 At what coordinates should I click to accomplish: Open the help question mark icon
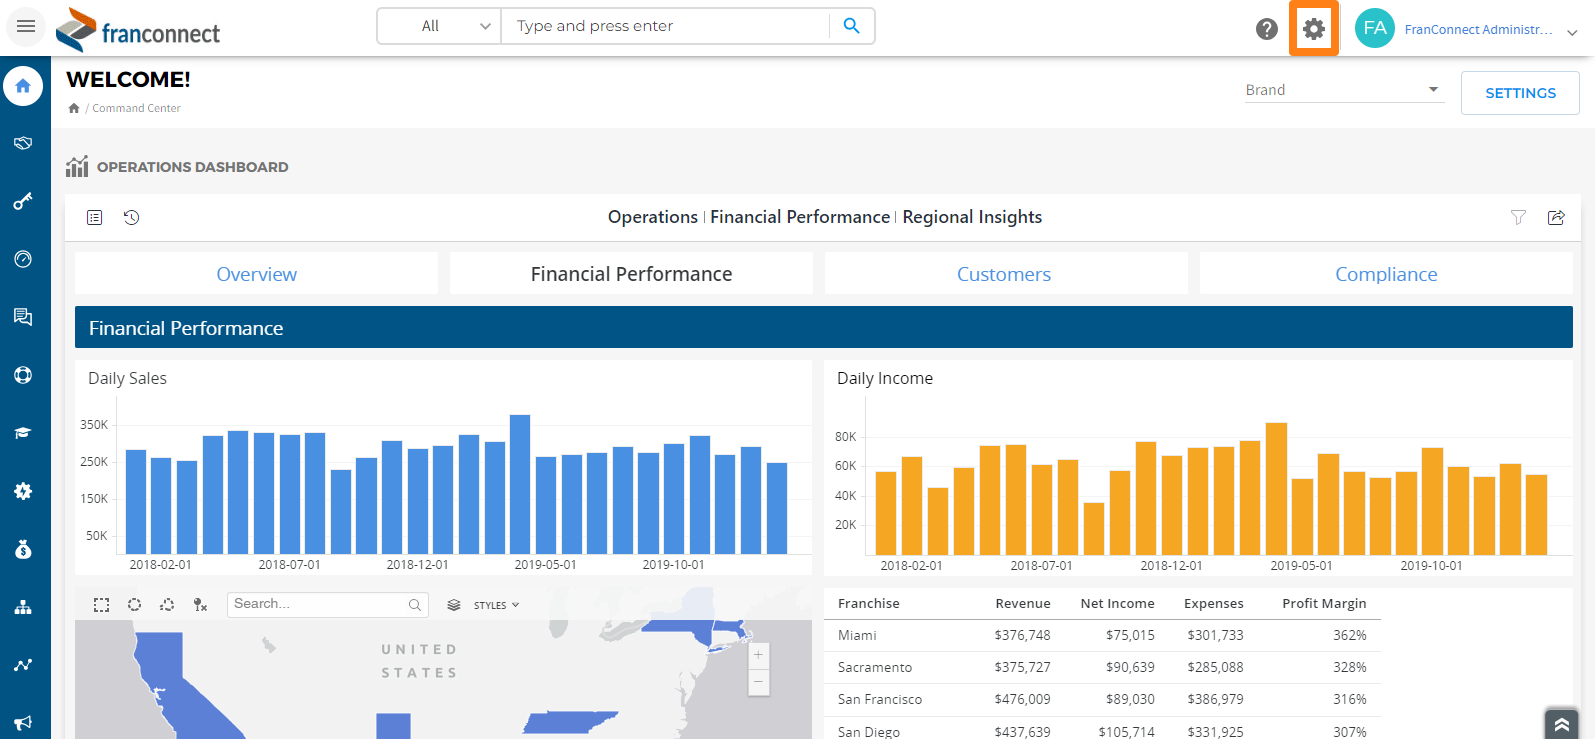pyautogui.click(x=1267, y=29)
